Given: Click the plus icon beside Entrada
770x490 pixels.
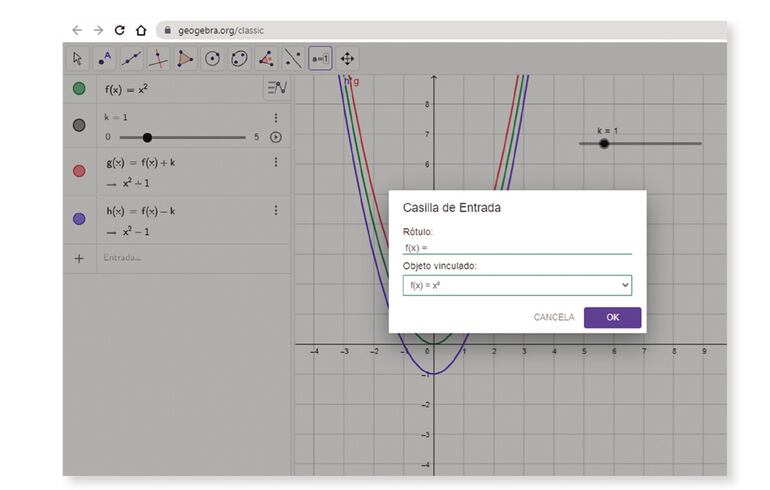Looking at the screenshot, I should click(x=79, y=258).
